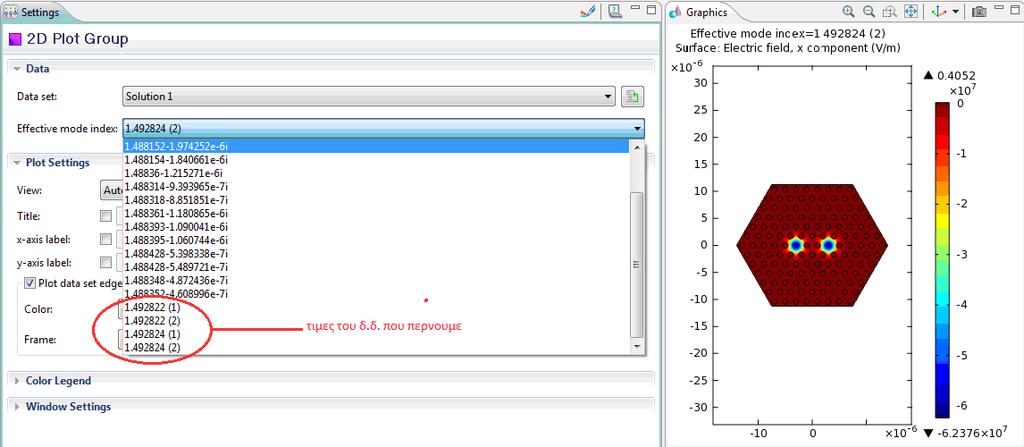The image size is (1024, 447).
Task: Click Zoom Out in the Graphics toolbar
Action: tap(869, 11)
